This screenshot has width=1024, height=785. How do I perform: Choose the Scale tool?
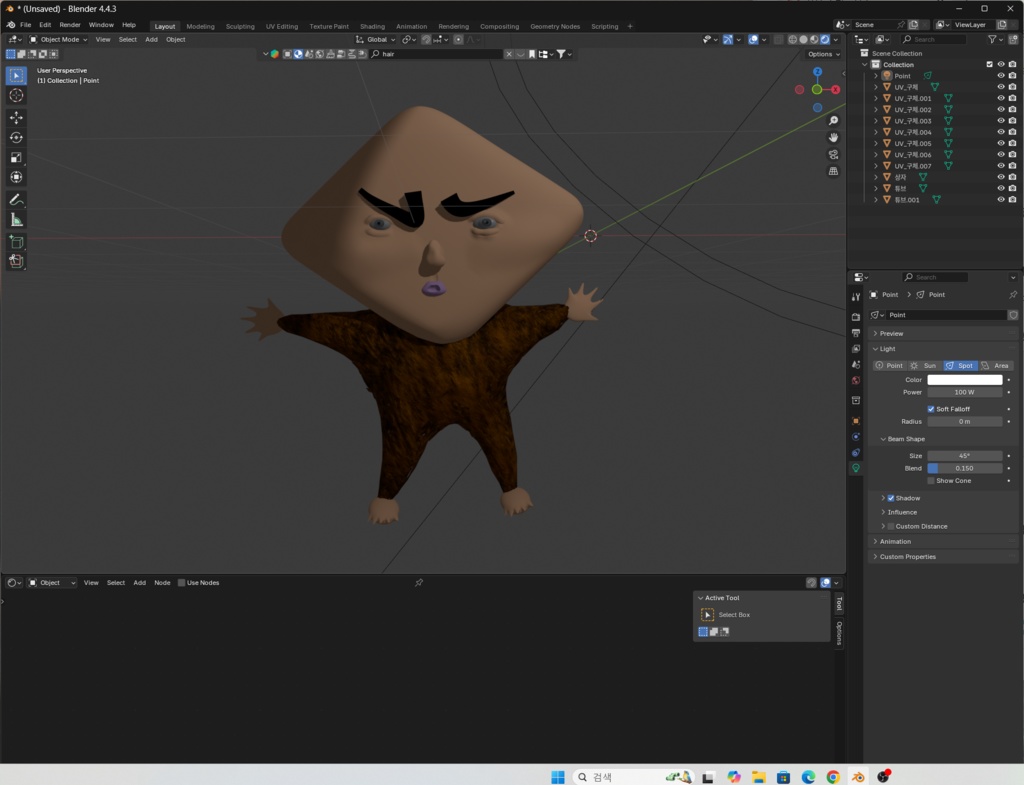(16, 157)
